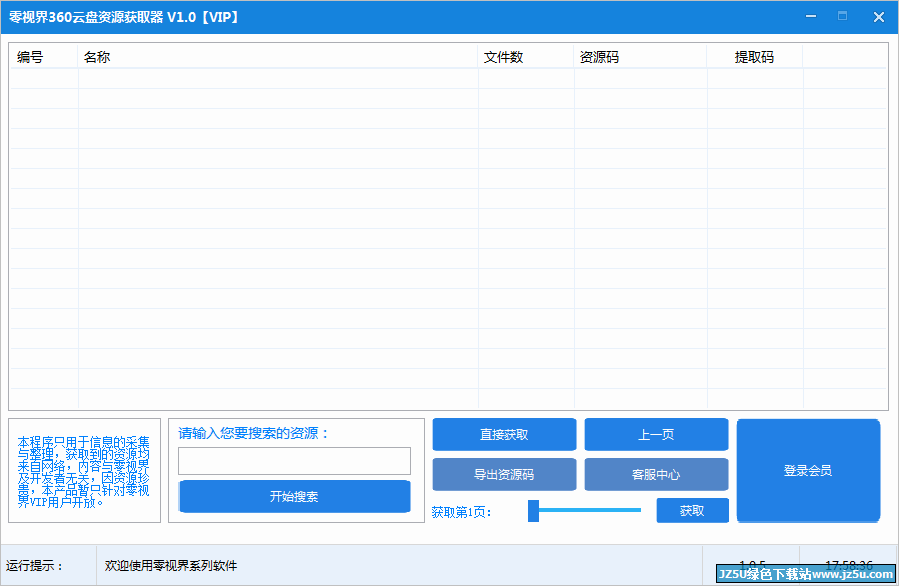The height and width of the screenshot is (586, 899).
Task: Click the 名称 column header
Action: pos(277,57)
